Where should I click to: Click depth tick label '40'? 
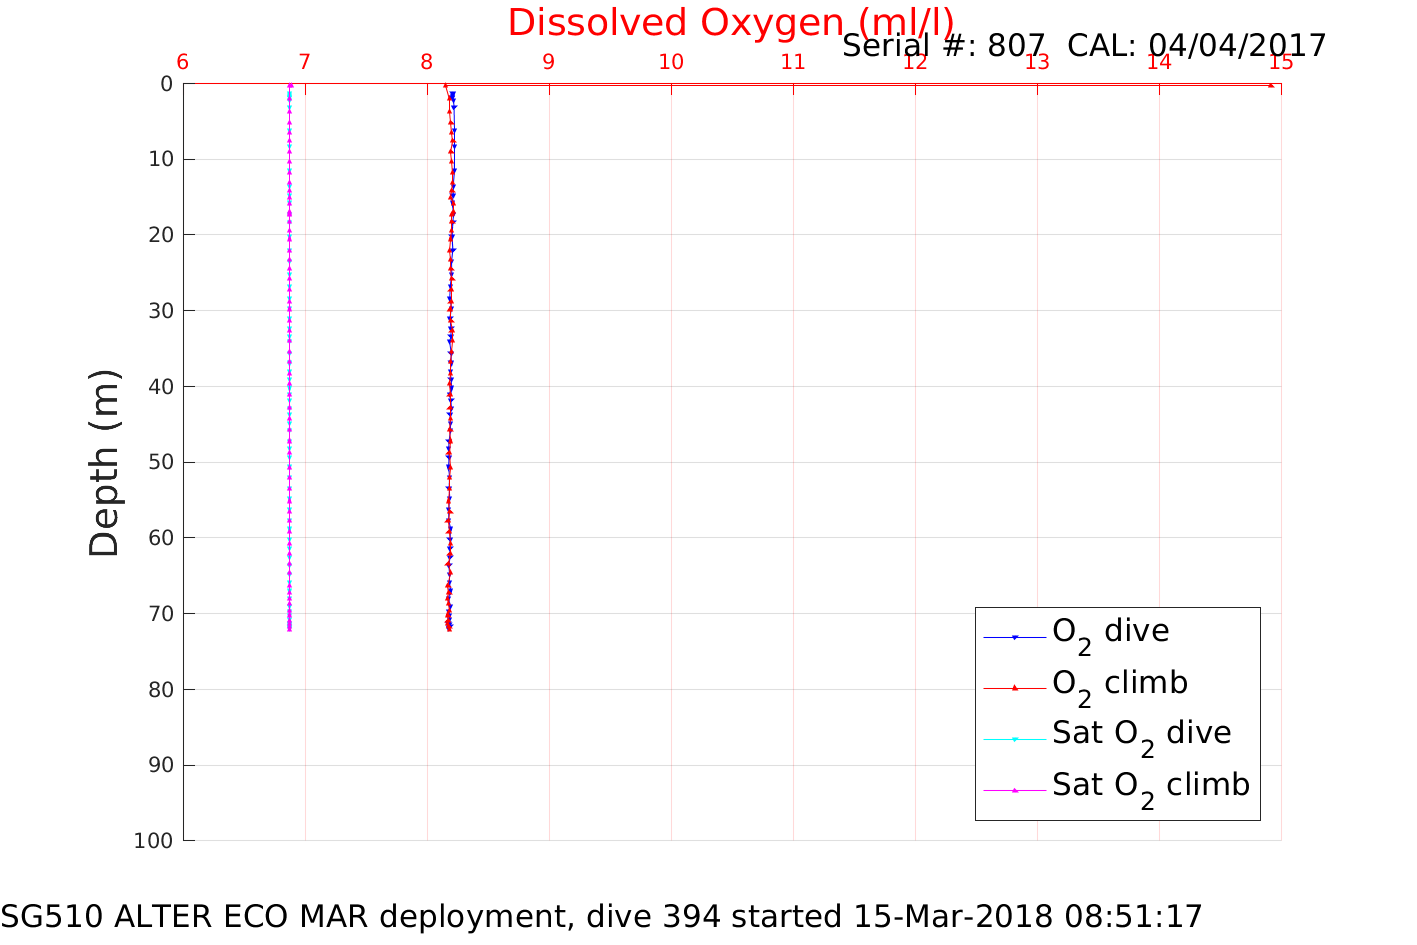click(x=160, y=387)
